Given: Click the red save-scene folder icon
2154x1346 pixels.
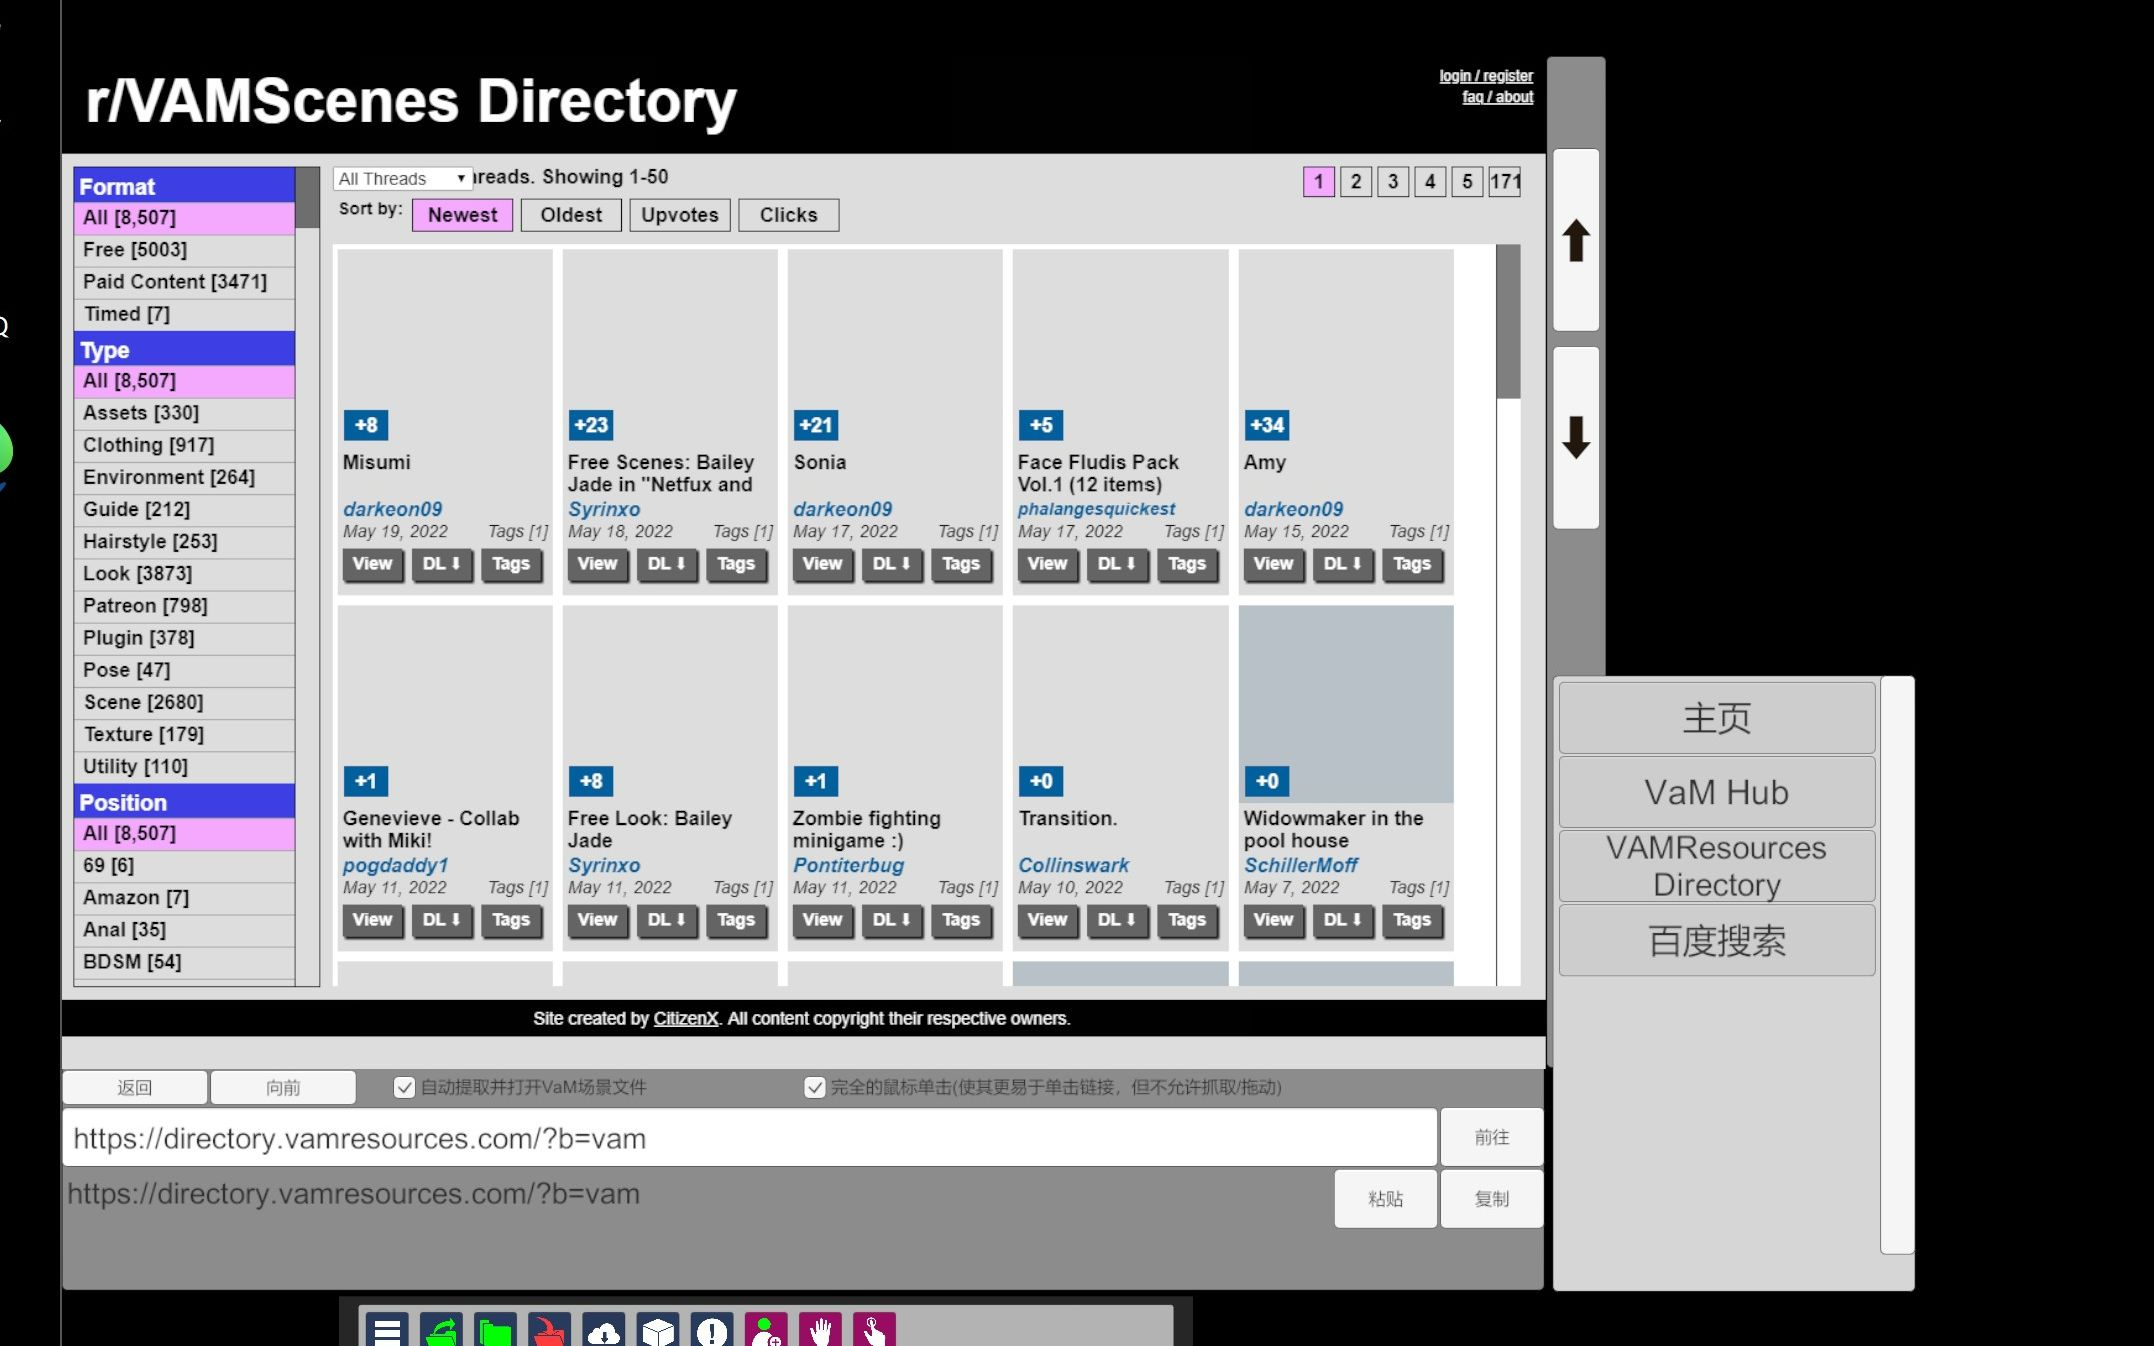Looking at the screenshot, I should click(549, 1331).
